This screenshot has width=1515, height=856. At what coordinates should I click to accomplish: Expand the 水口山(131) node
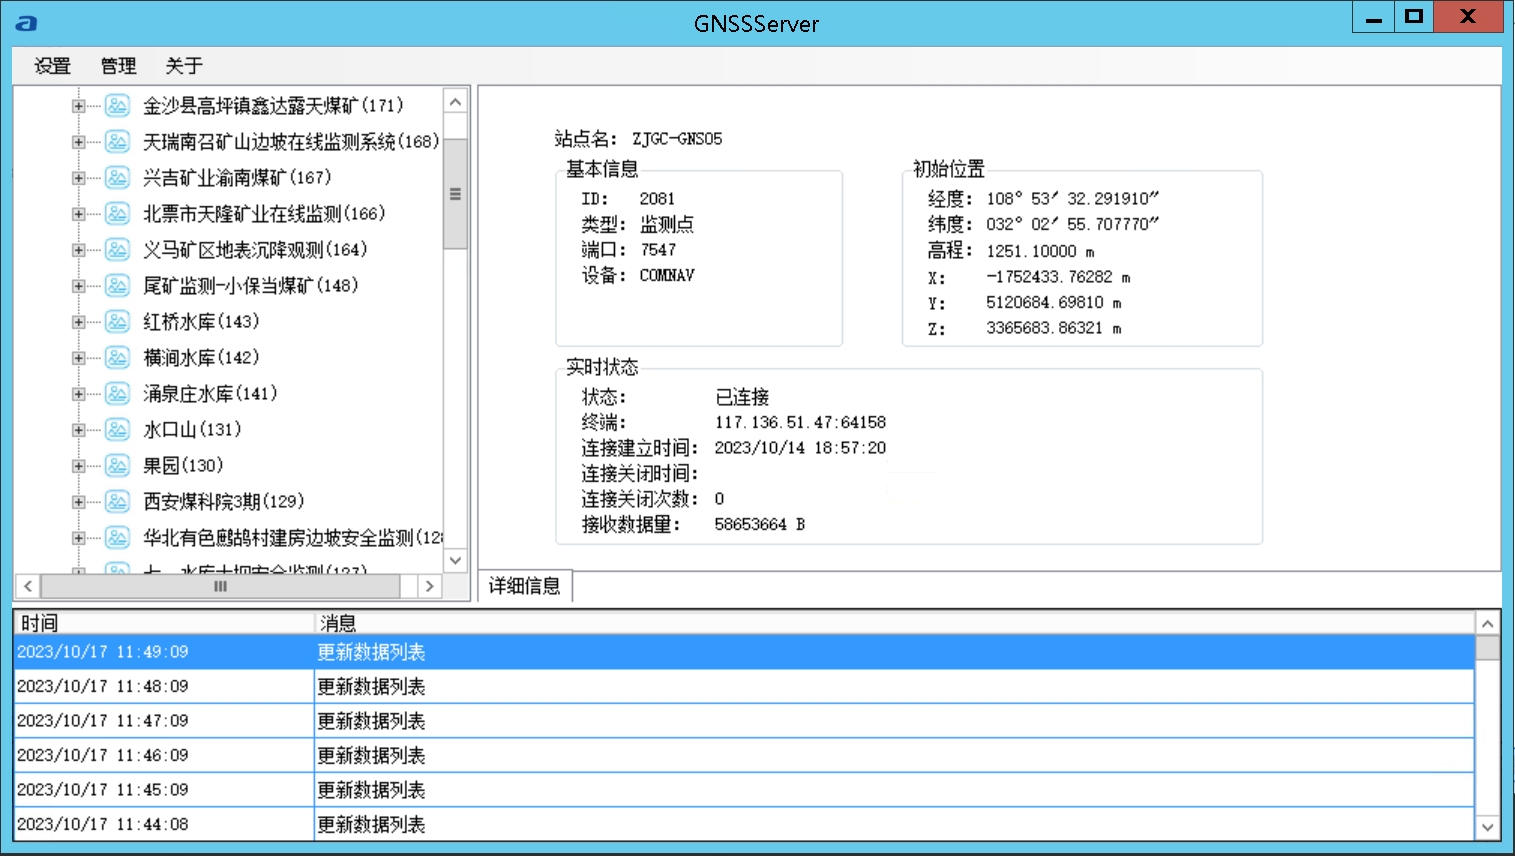coord(78,429)
